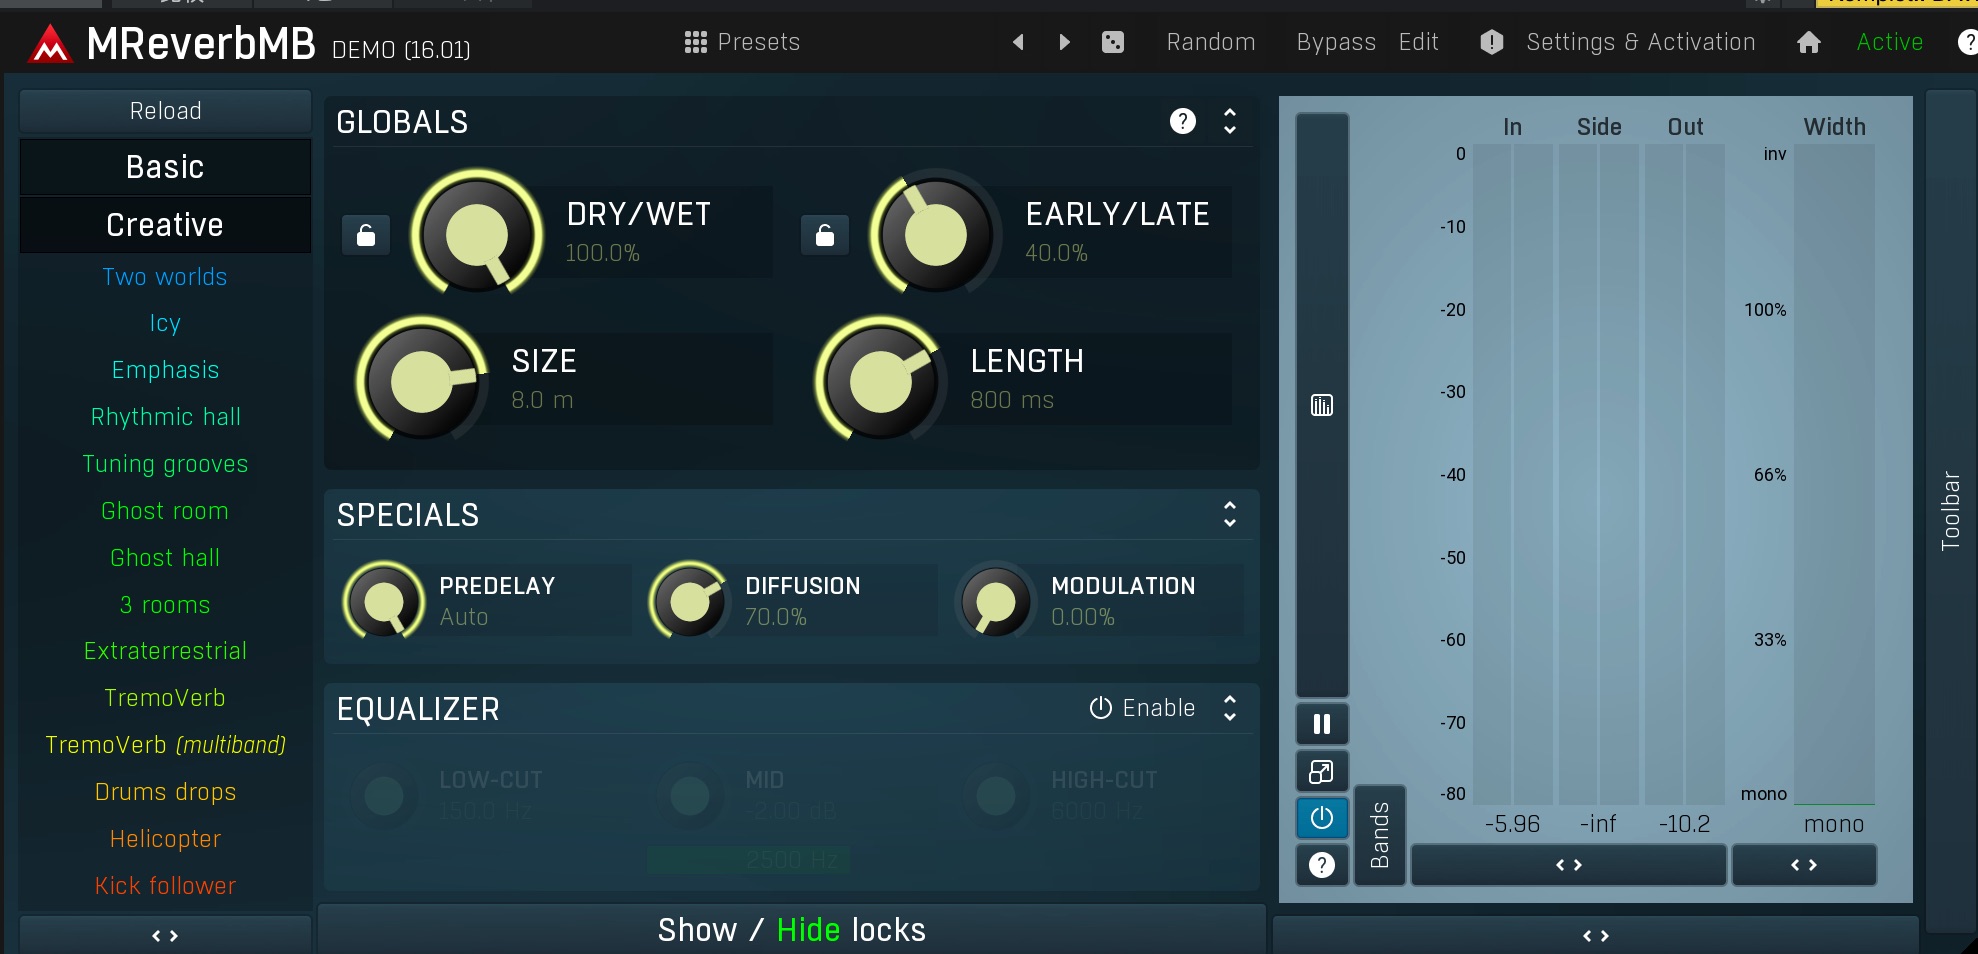Image resolution: width=1978 pixels, height=954 pixels.
Task: Click the random dice preset icon
Action: coord(1112,42)
